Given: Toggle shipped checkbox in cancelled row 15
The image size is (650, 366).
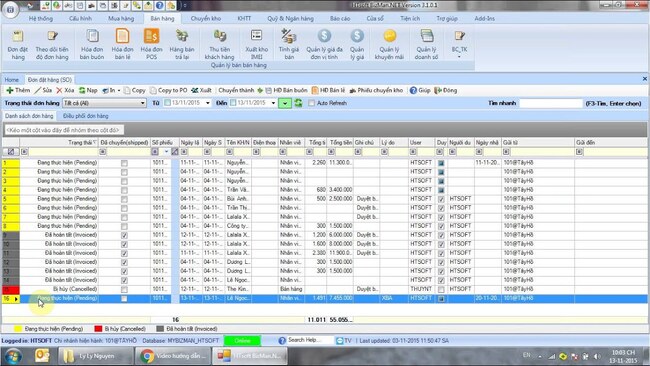Looking at the screenshot, I should tap(124, 290).
